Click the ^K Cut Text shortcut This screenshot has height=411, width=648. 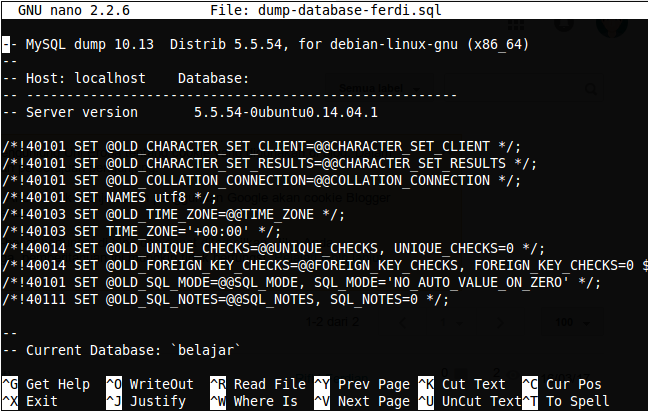[x=465, y=384]
